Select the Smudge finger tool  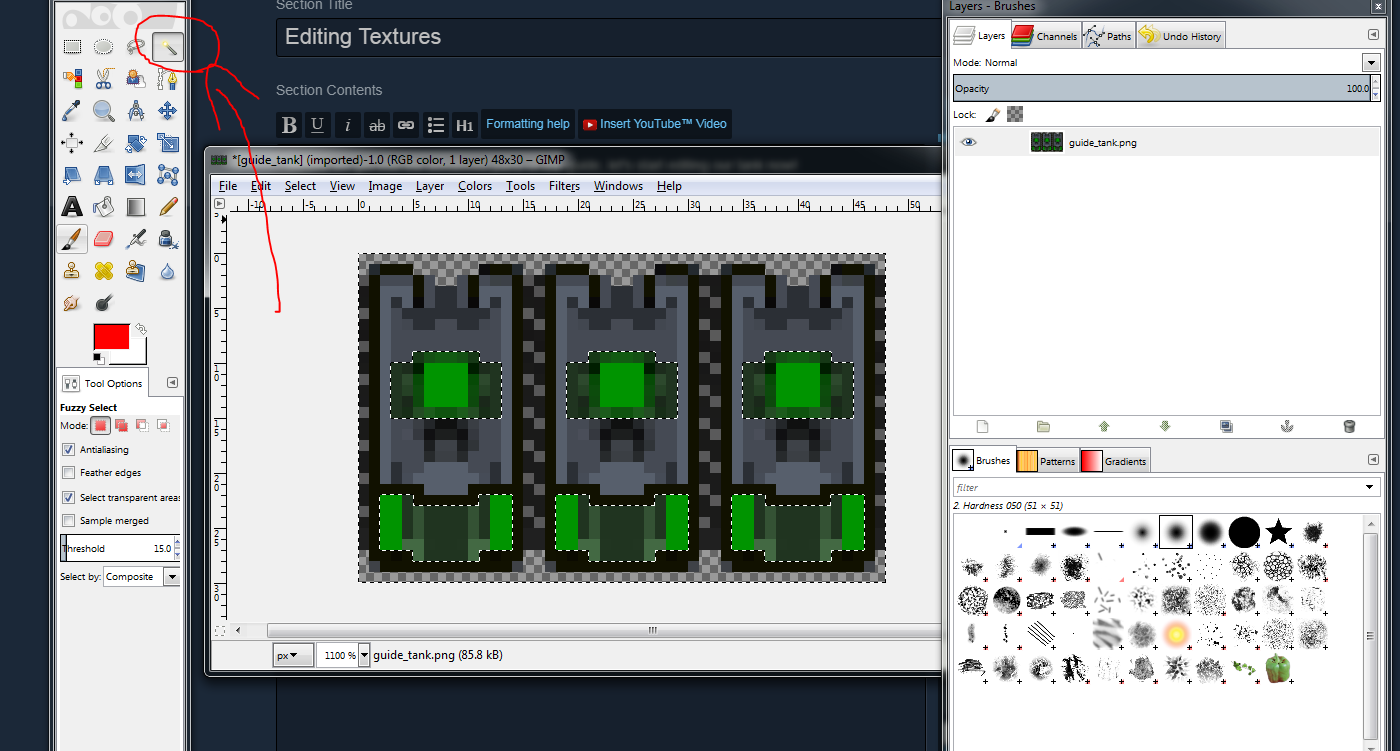(x=72, y=303)
